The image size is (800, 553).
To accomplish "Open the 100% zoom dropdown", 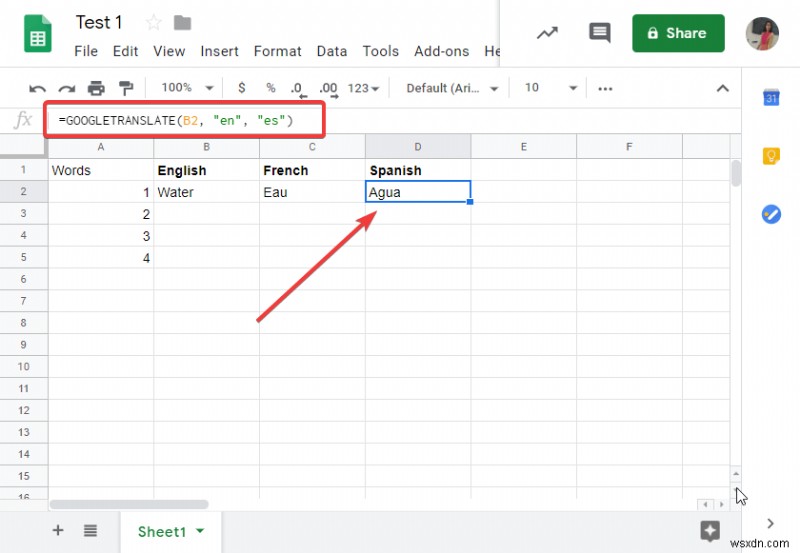I will pyautogui.click(x=187, y=88).
